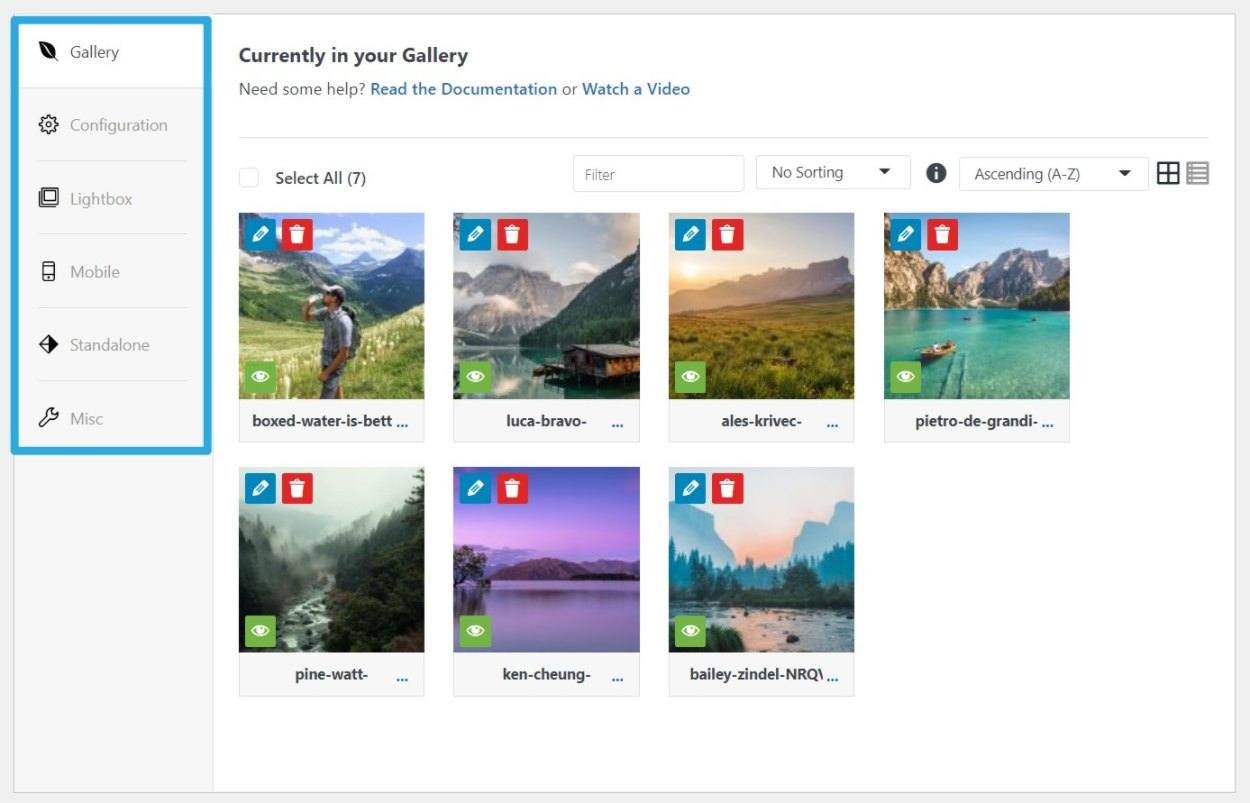This screenshot has height=803, width=1250.
Task: Expand the ellipsis next to pine-watt-
Action: point(402,678)
